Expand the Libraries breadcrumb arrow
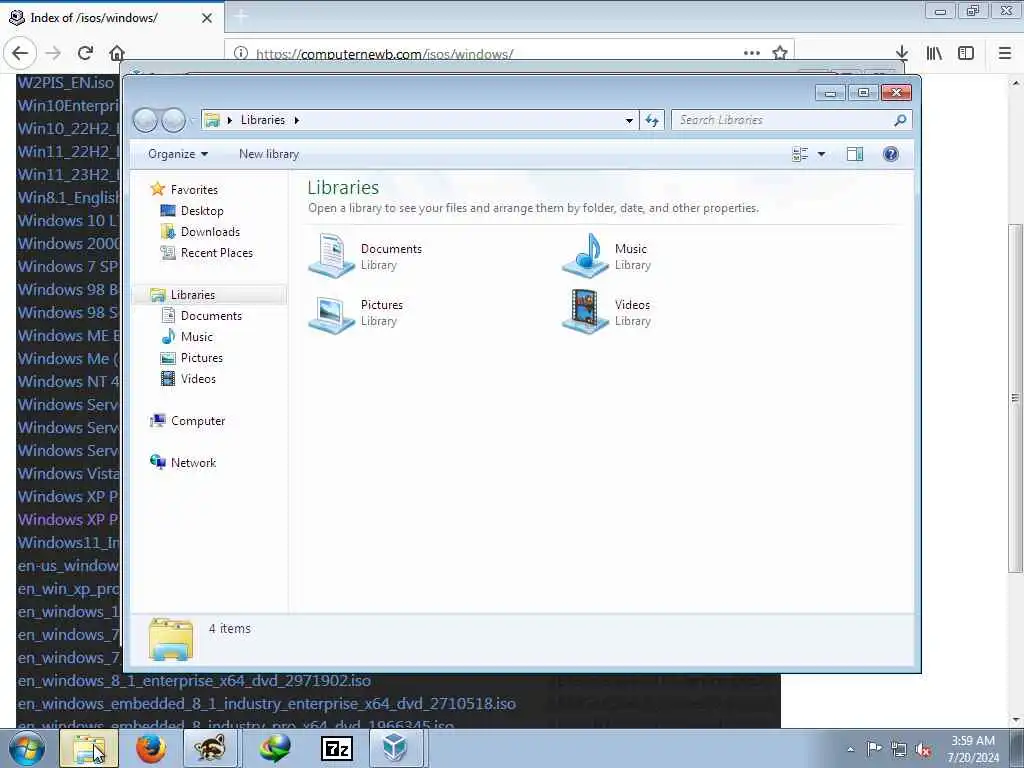The width and height of the screenshot is (1024, 768). coord(296,120)
